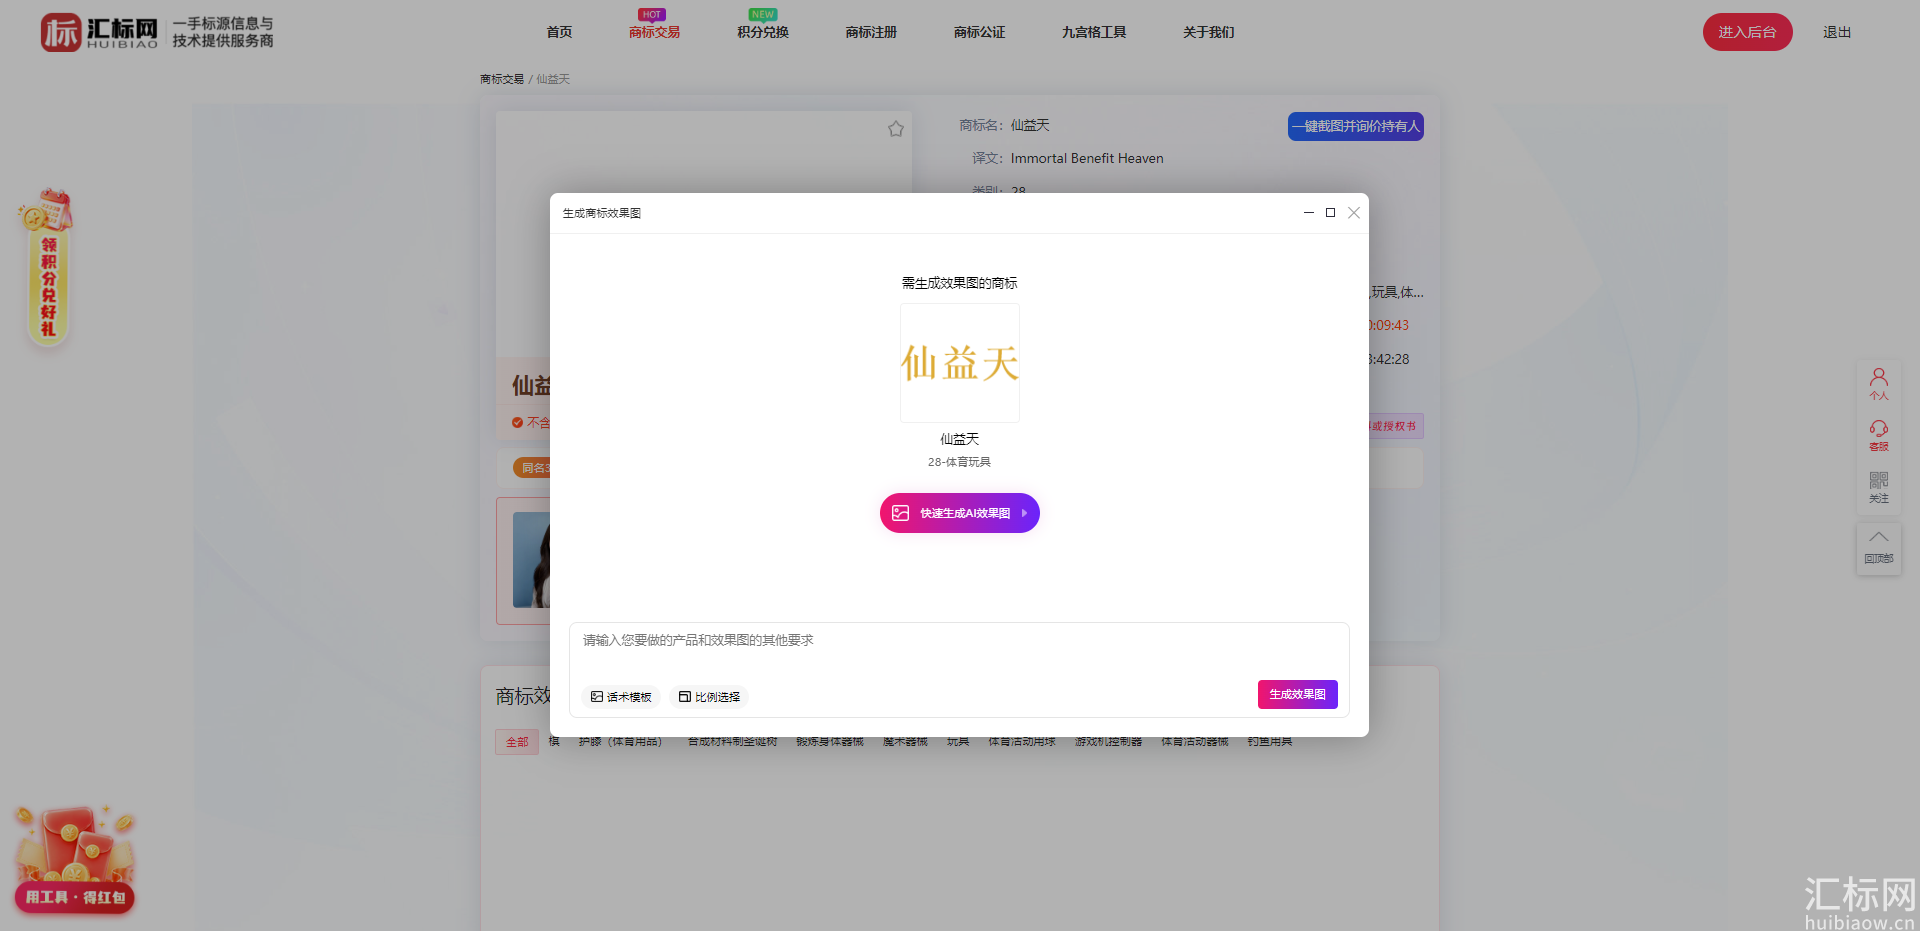Click 快速生成AI效果图 button
Image resolution: width=1920 pixels, height=931 pixels.
click(960, 513)
